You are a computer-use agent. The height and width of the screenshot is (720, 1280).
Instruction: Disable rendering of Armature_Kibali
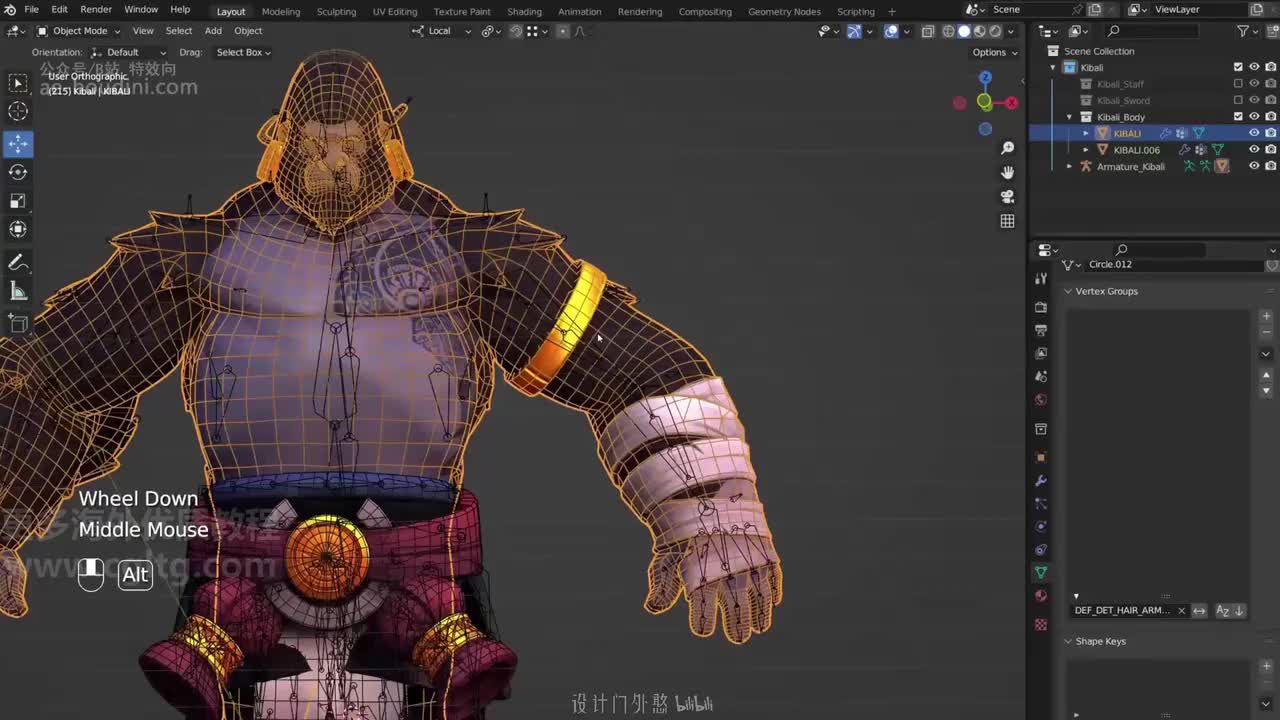(1270, 166)
